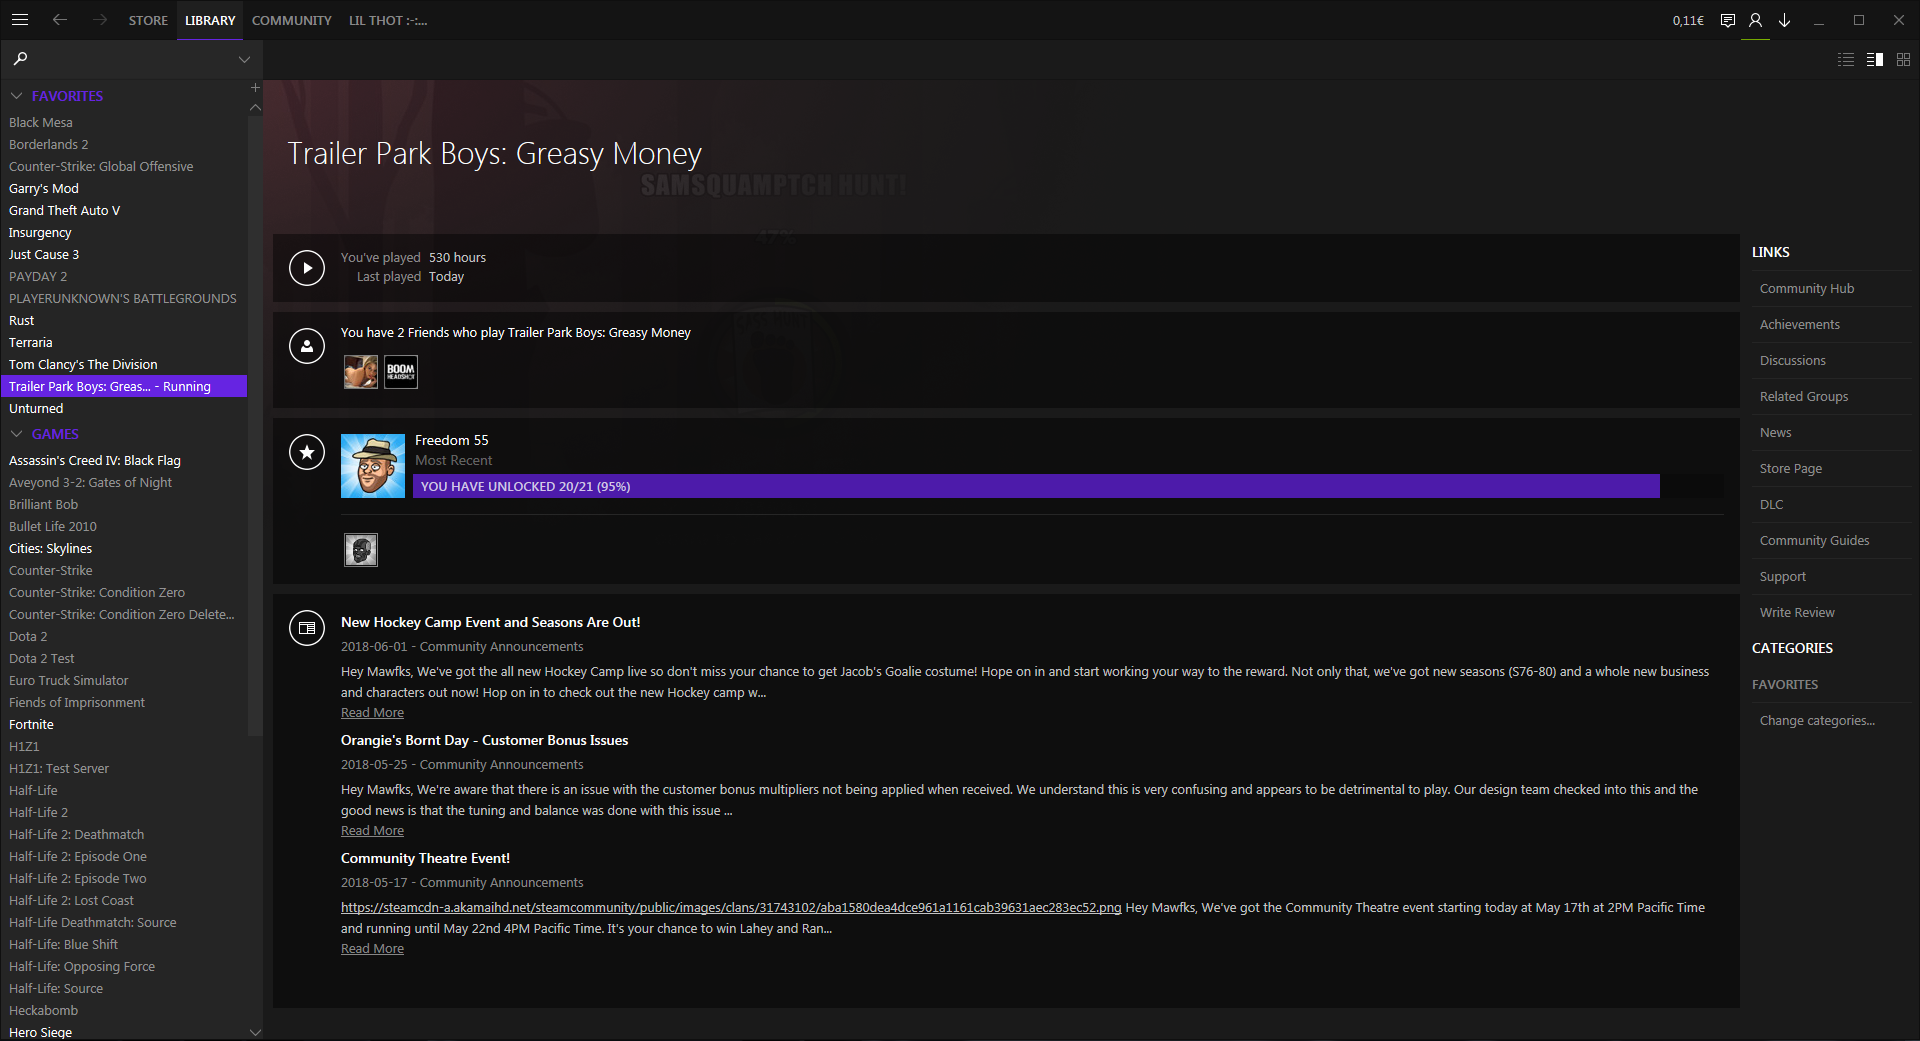Switch to grid view mode
The image size is (1920, 1041).
coord(1903,60)
